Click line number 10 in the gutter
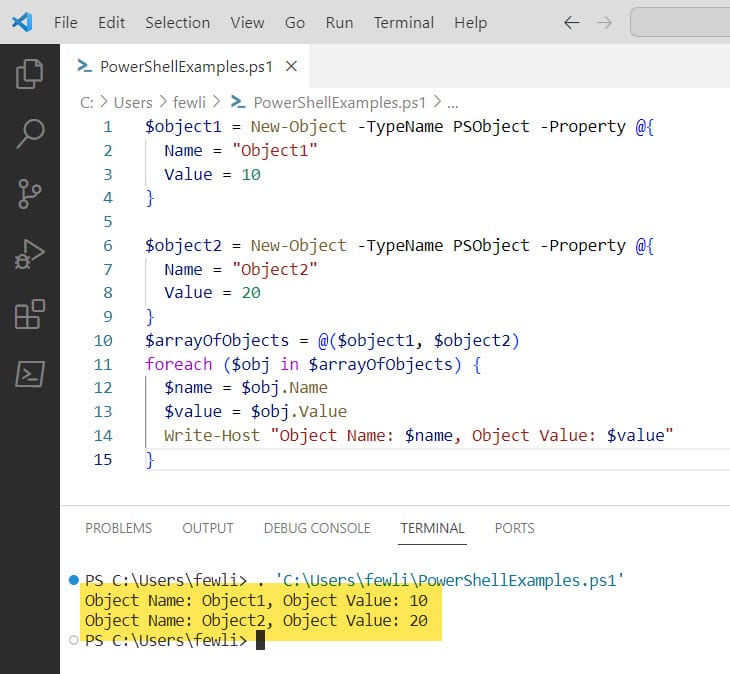Viewport: 730px width, 674px height. pos(103,340)
